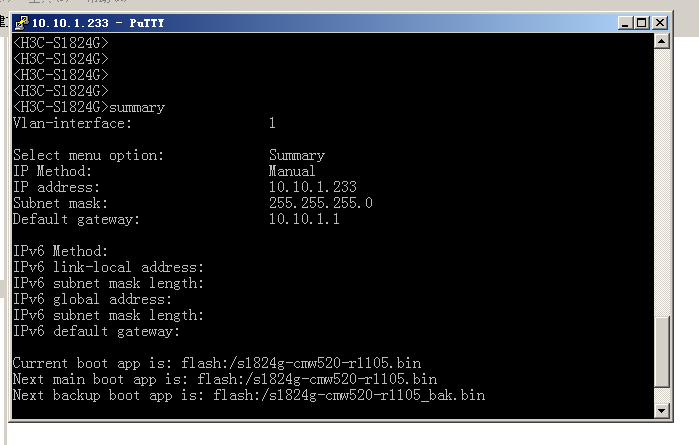Click the 'Vlan-interface' label in terminal
Viewport: 699px width, 445px height.
72,123
